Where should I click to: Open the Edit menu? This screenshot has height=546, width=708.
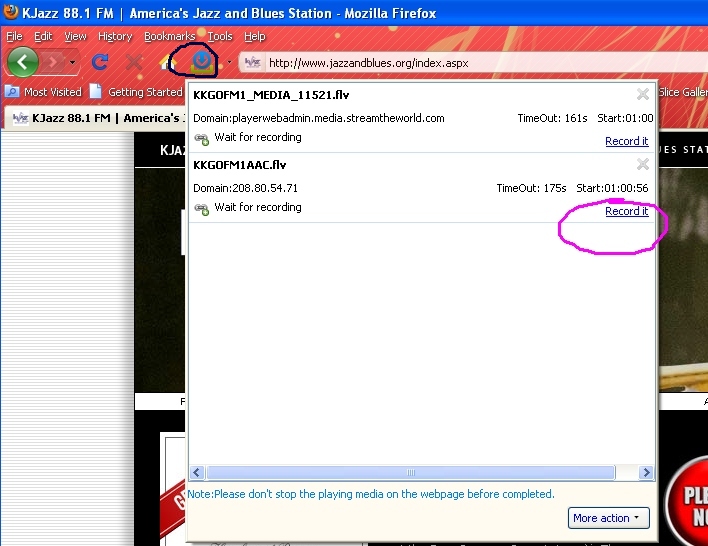point(43,36)
